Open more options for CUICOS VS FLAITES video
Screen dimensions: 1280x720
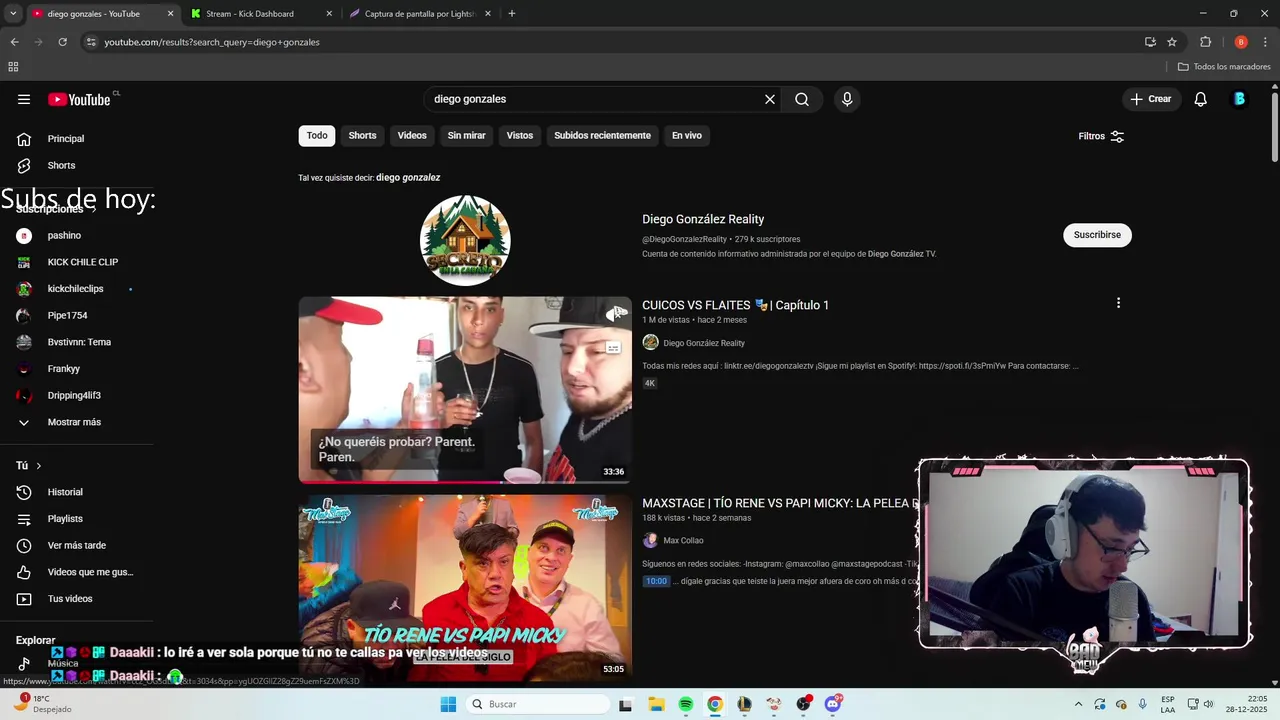coord(1118,303)
